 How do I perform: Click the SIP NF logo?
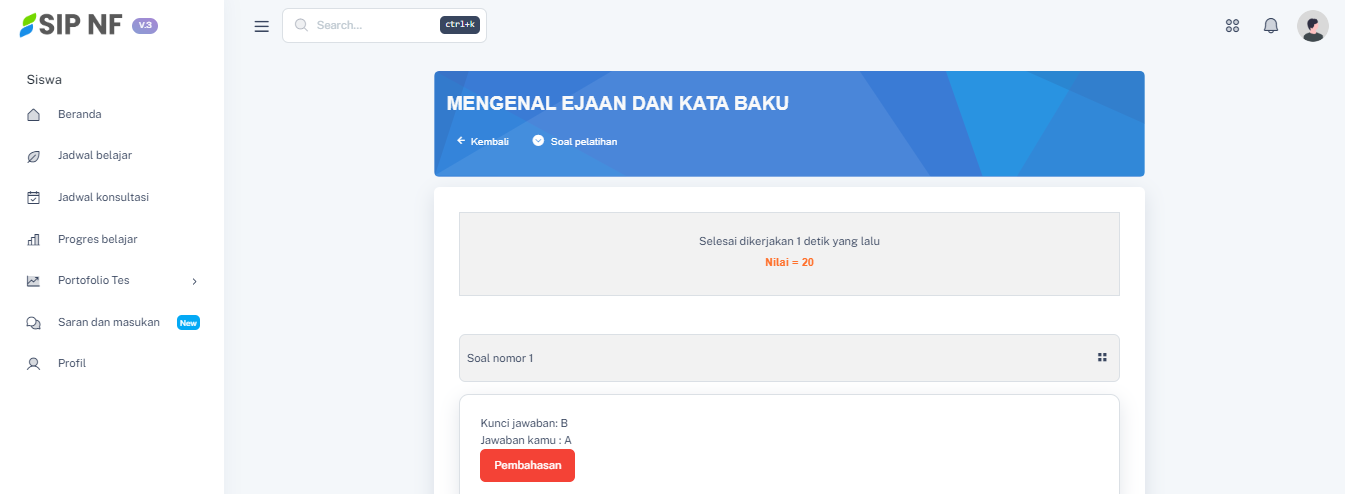pyautogui.click(x=71, y=25)
